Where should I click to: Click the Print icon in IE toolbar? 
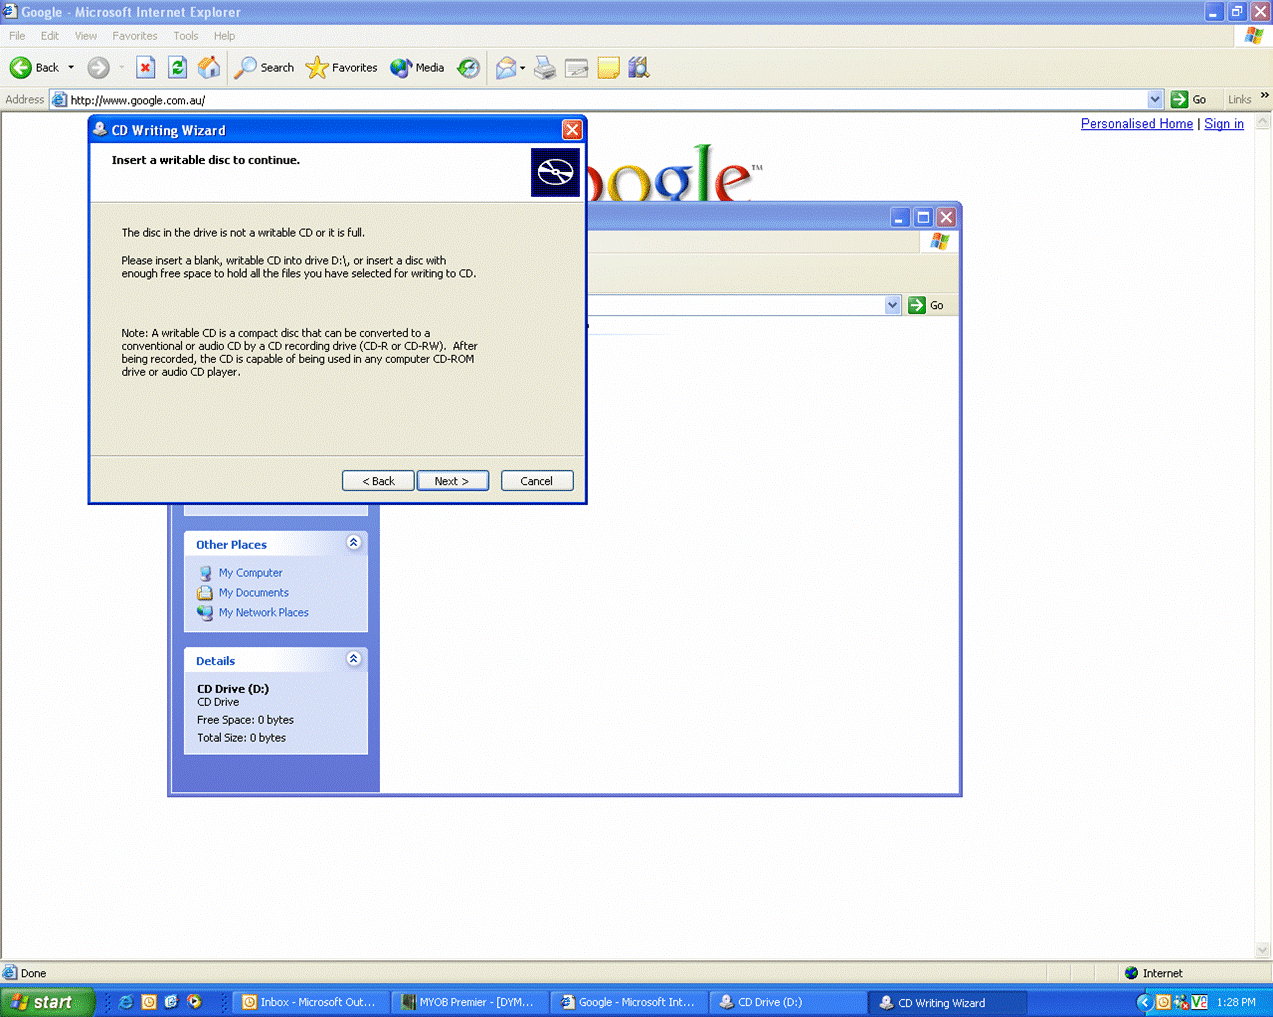click(545, 68)
